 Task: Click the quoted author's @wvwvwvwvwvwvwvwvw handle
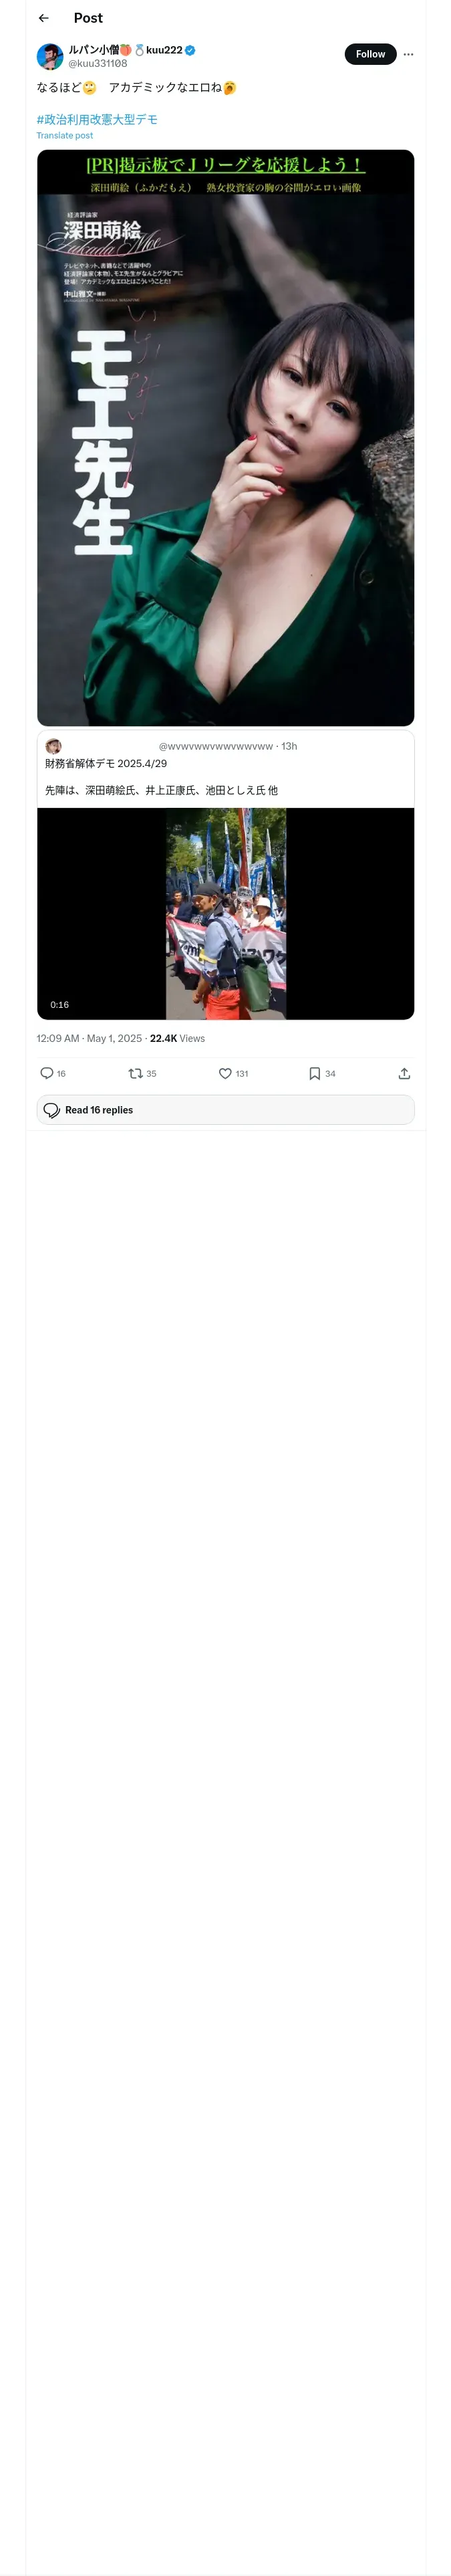coord(216,746)
